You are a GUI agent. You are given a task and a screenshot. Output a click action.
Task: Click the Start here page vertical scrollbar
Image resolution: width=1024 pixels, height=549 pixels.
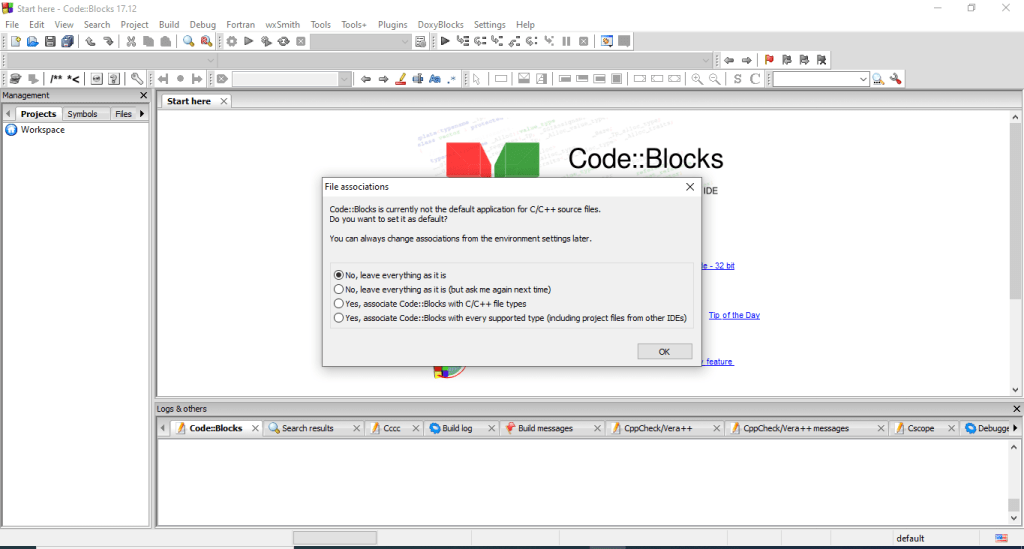click(1015, 250)
